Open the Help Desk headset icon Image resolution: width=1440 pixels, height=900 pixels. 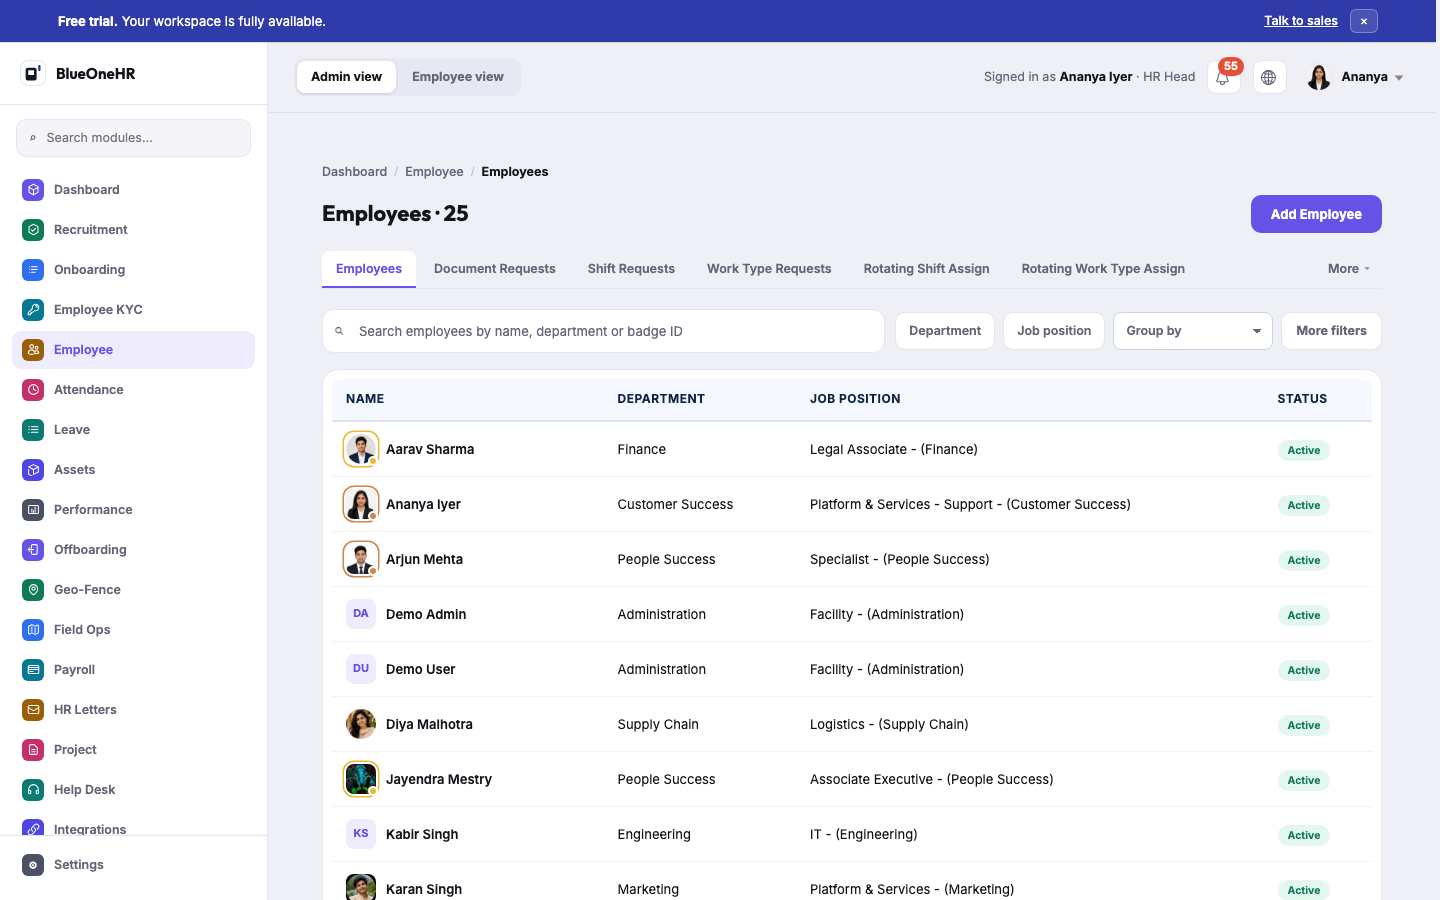pos(33,789)
